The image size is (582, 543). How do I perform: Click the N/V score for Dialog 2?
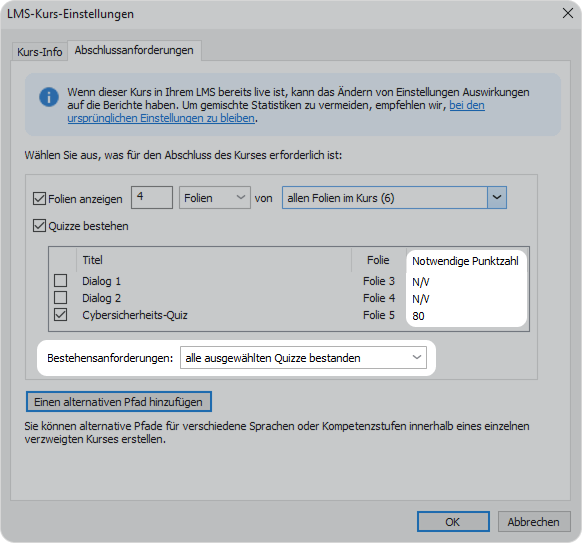pyautogui.click(x=421, y=299)
